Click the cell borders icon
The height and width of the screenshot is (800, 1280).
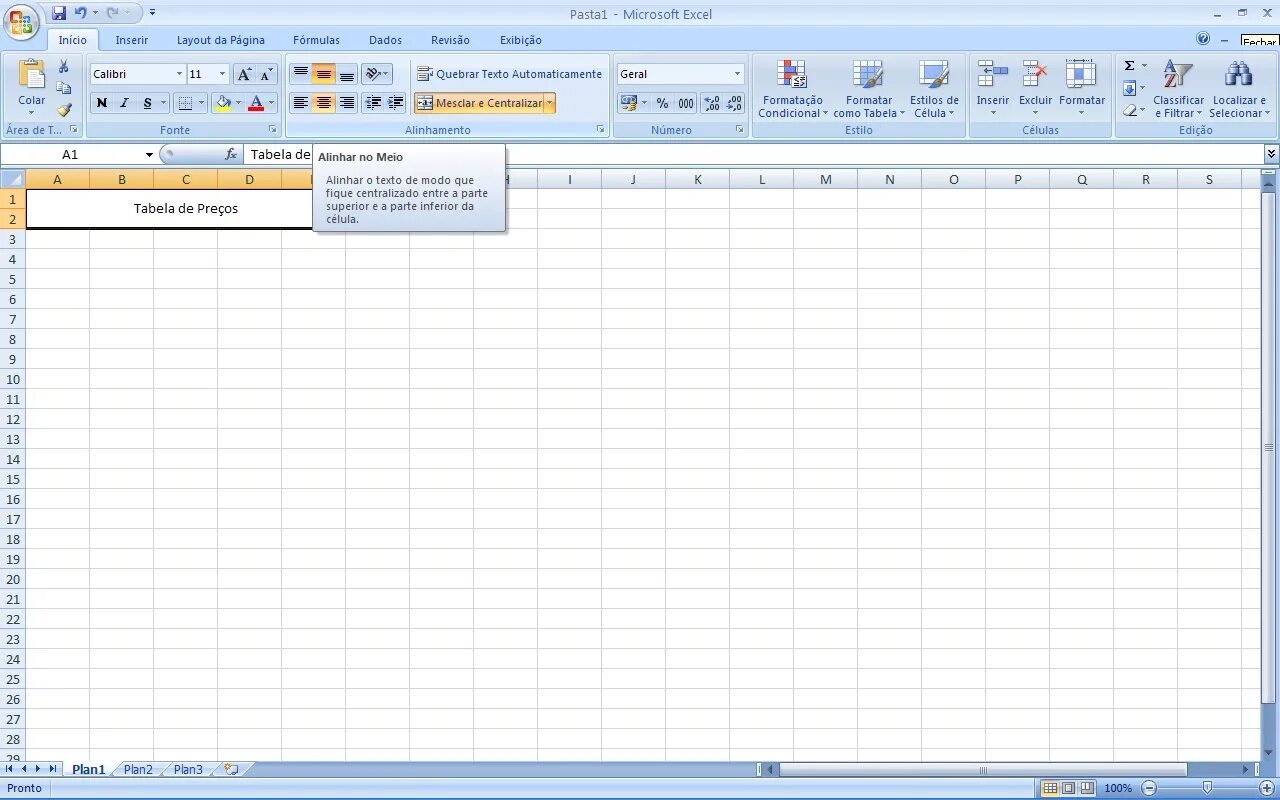tap(185, 103)
